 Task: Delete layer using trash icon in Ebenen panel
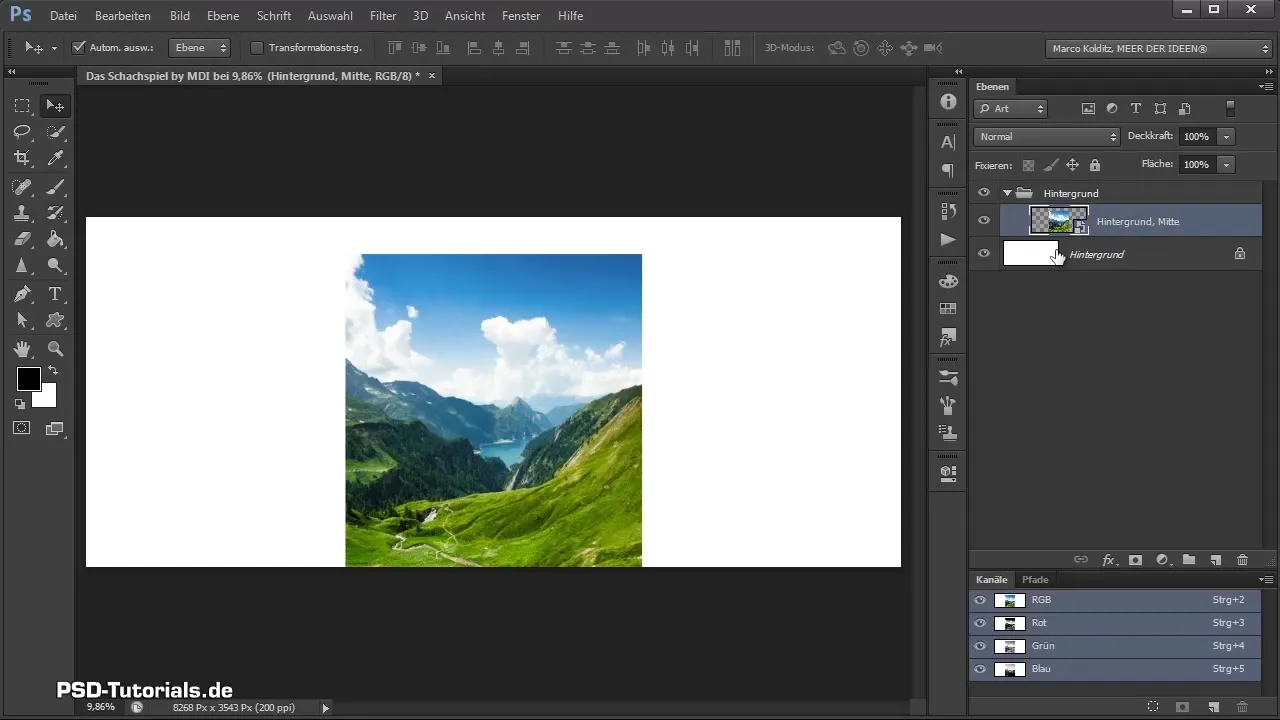[1242, 561]
